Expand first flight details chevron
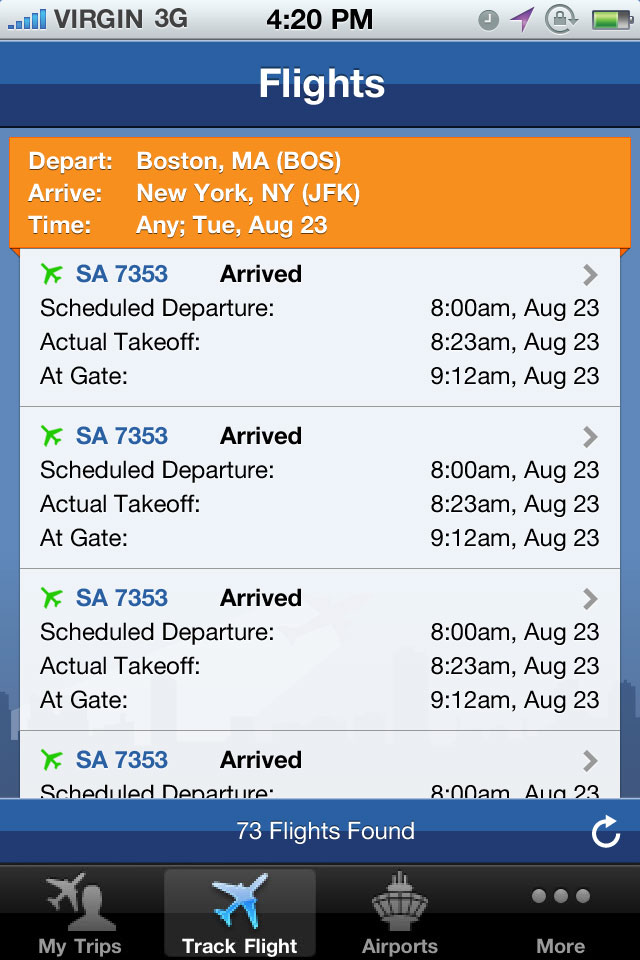Screen dimensions: 640x960 (x=590, y=275)
